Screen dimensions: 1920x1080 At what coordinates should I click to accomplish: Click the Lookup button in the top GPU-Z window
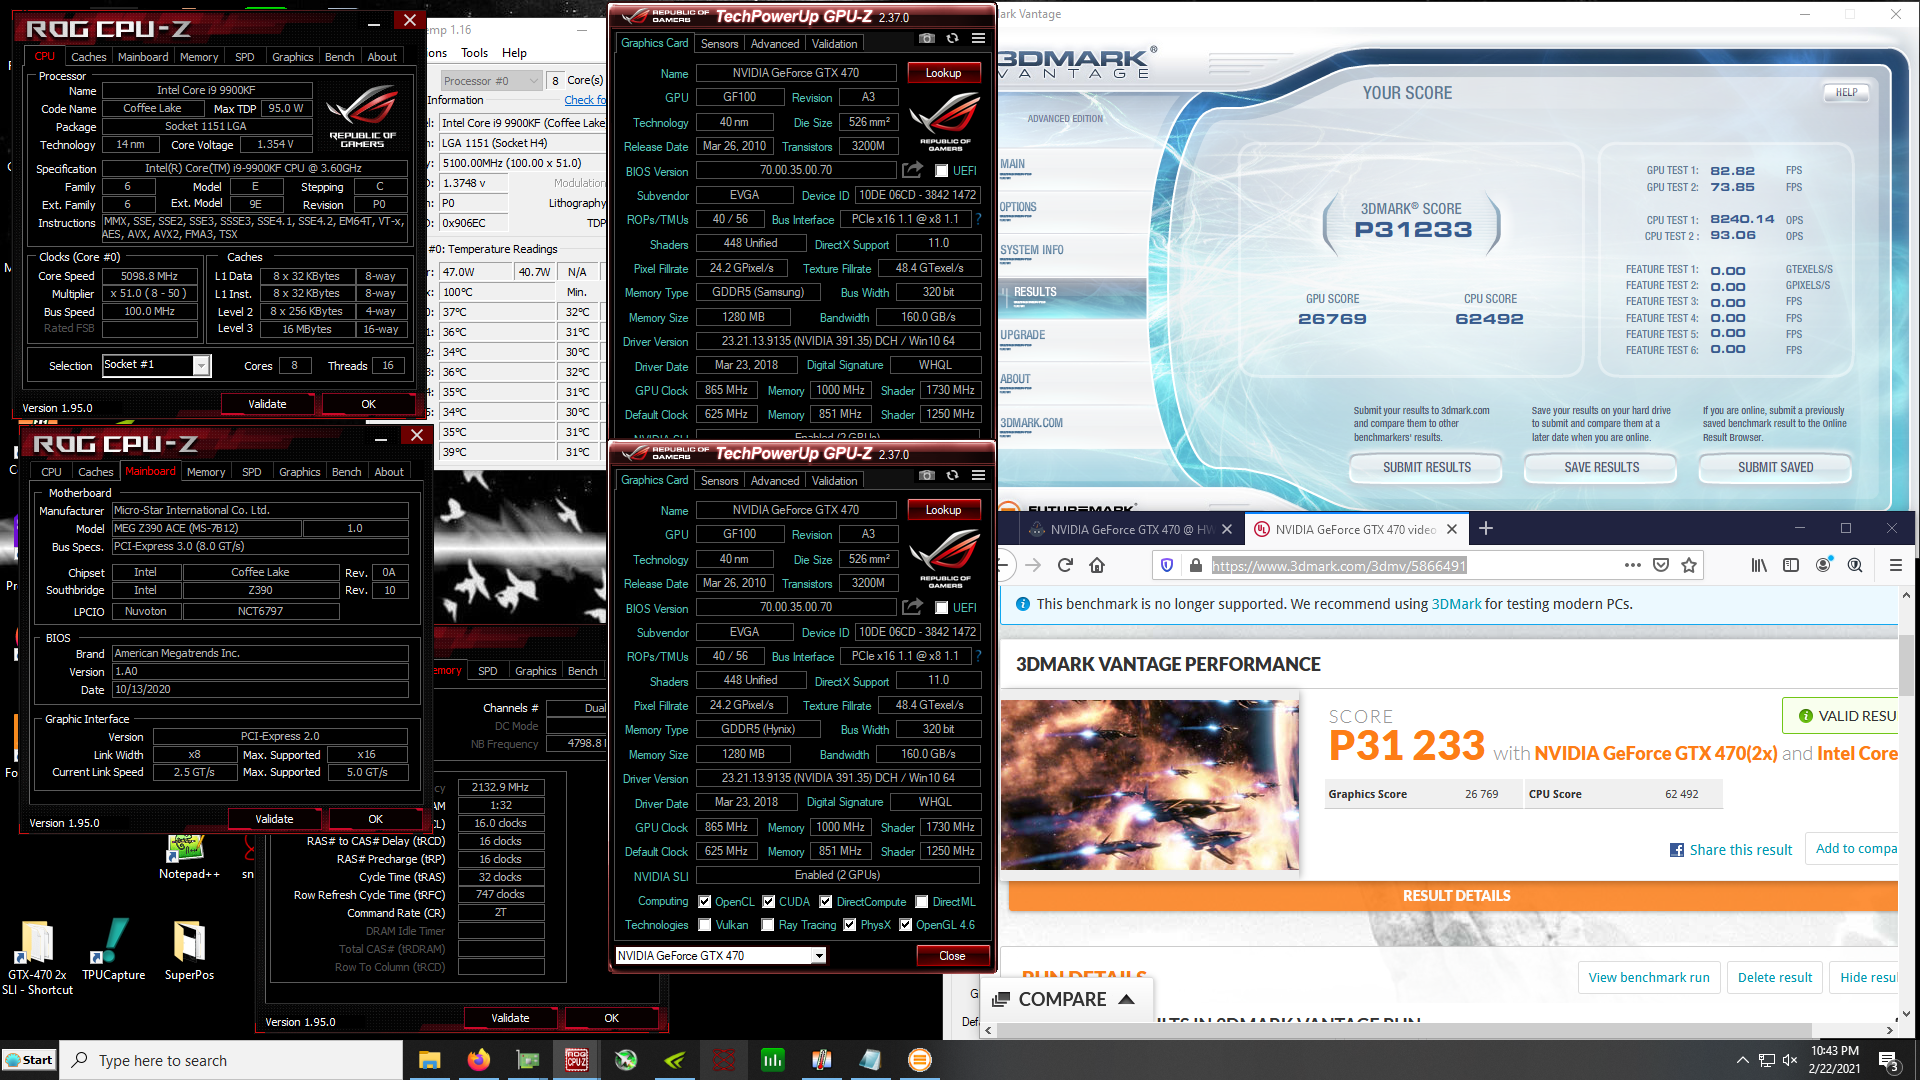(x=943, y=73)
